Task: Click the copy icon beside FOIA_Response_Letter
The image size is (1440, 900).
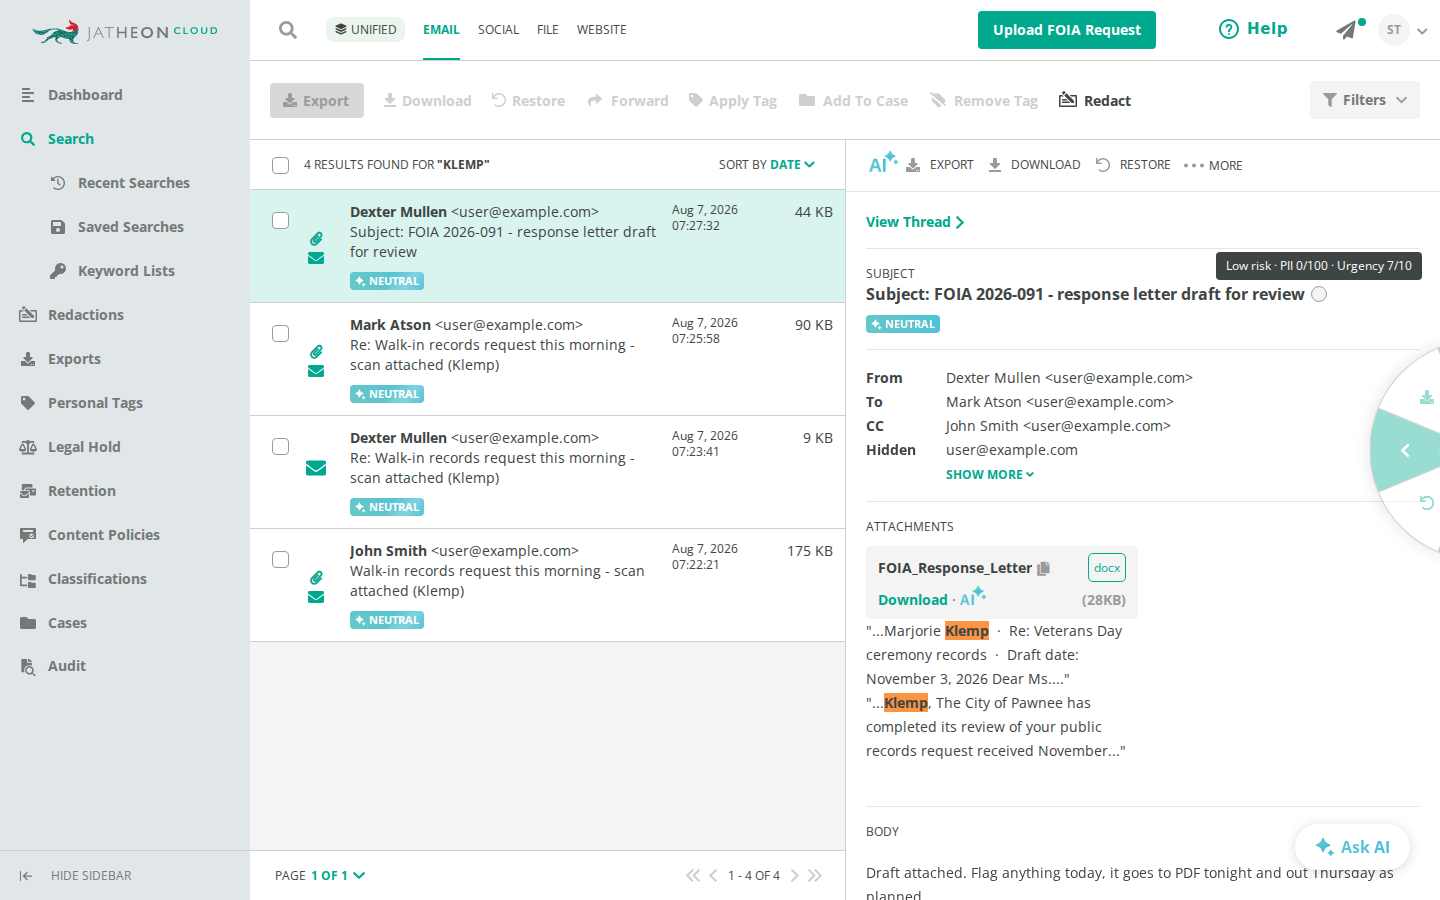Action: [1044, 568]
